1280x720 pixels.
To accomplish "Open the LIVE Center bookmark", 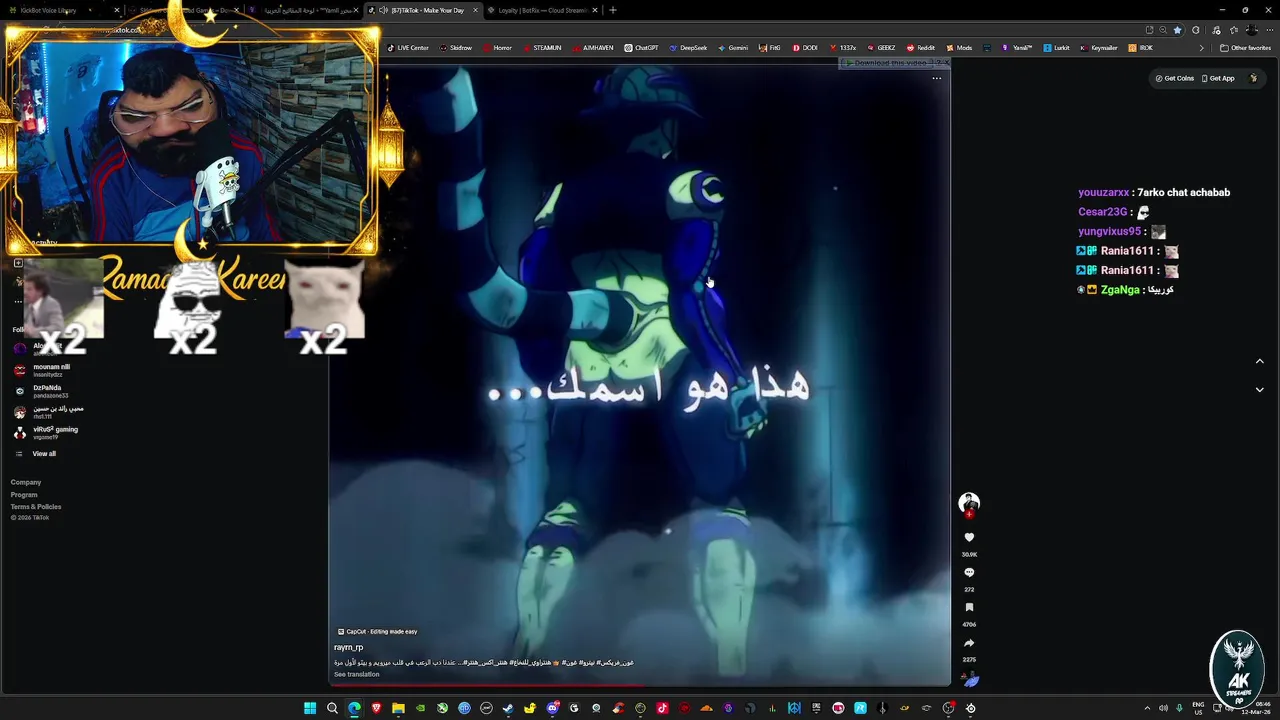I will coord(408,48).
